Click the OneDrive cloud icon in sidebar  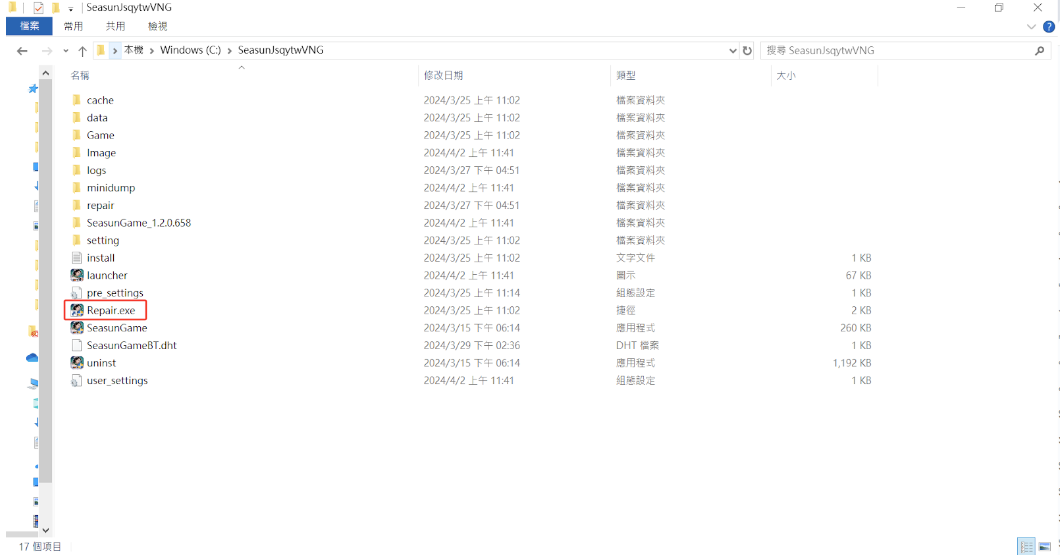(32, 357)
